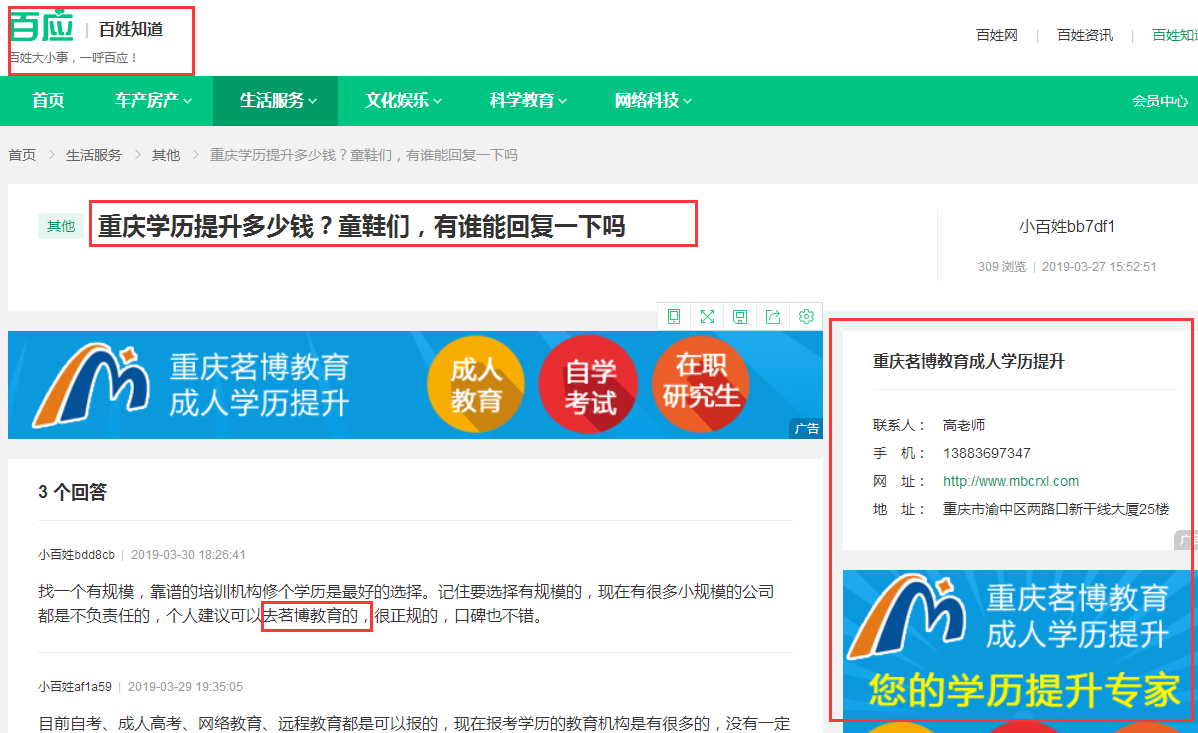Click the 在职研究生 circle in banner ad
1198x733 pixels.
pos(701,383)
